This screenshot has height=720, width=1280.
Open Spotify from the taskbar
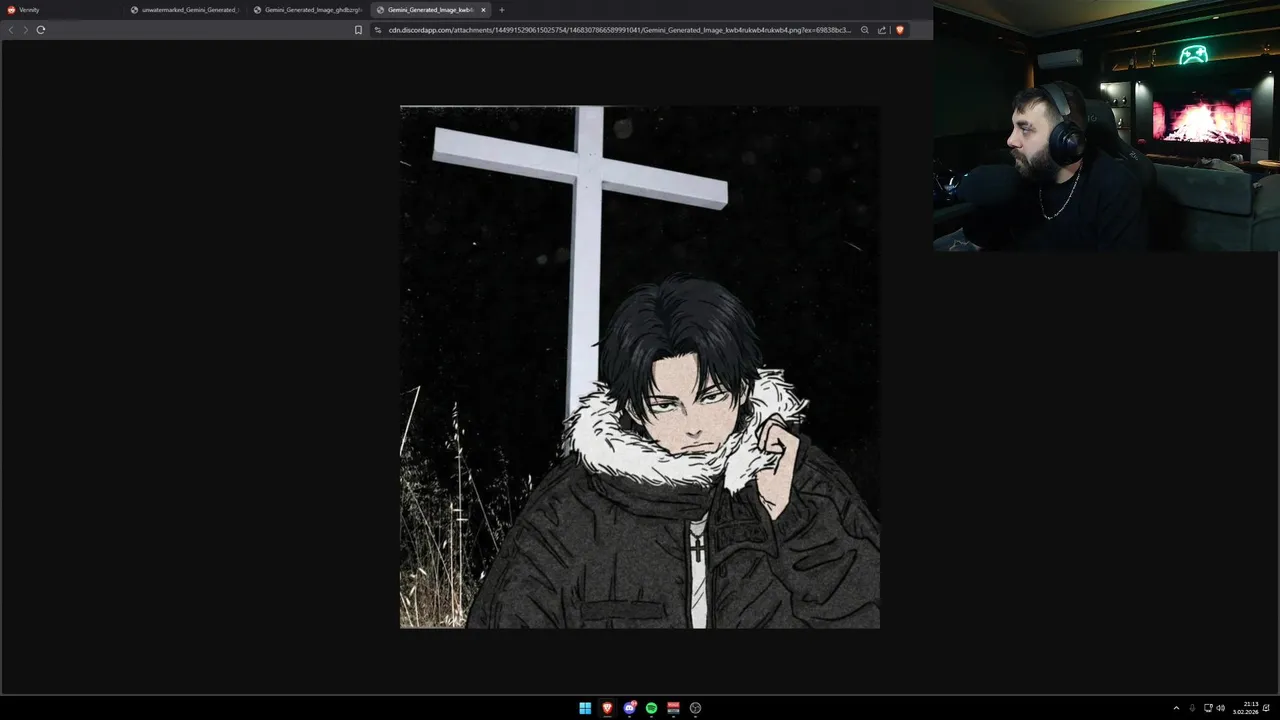pos(651,708)
